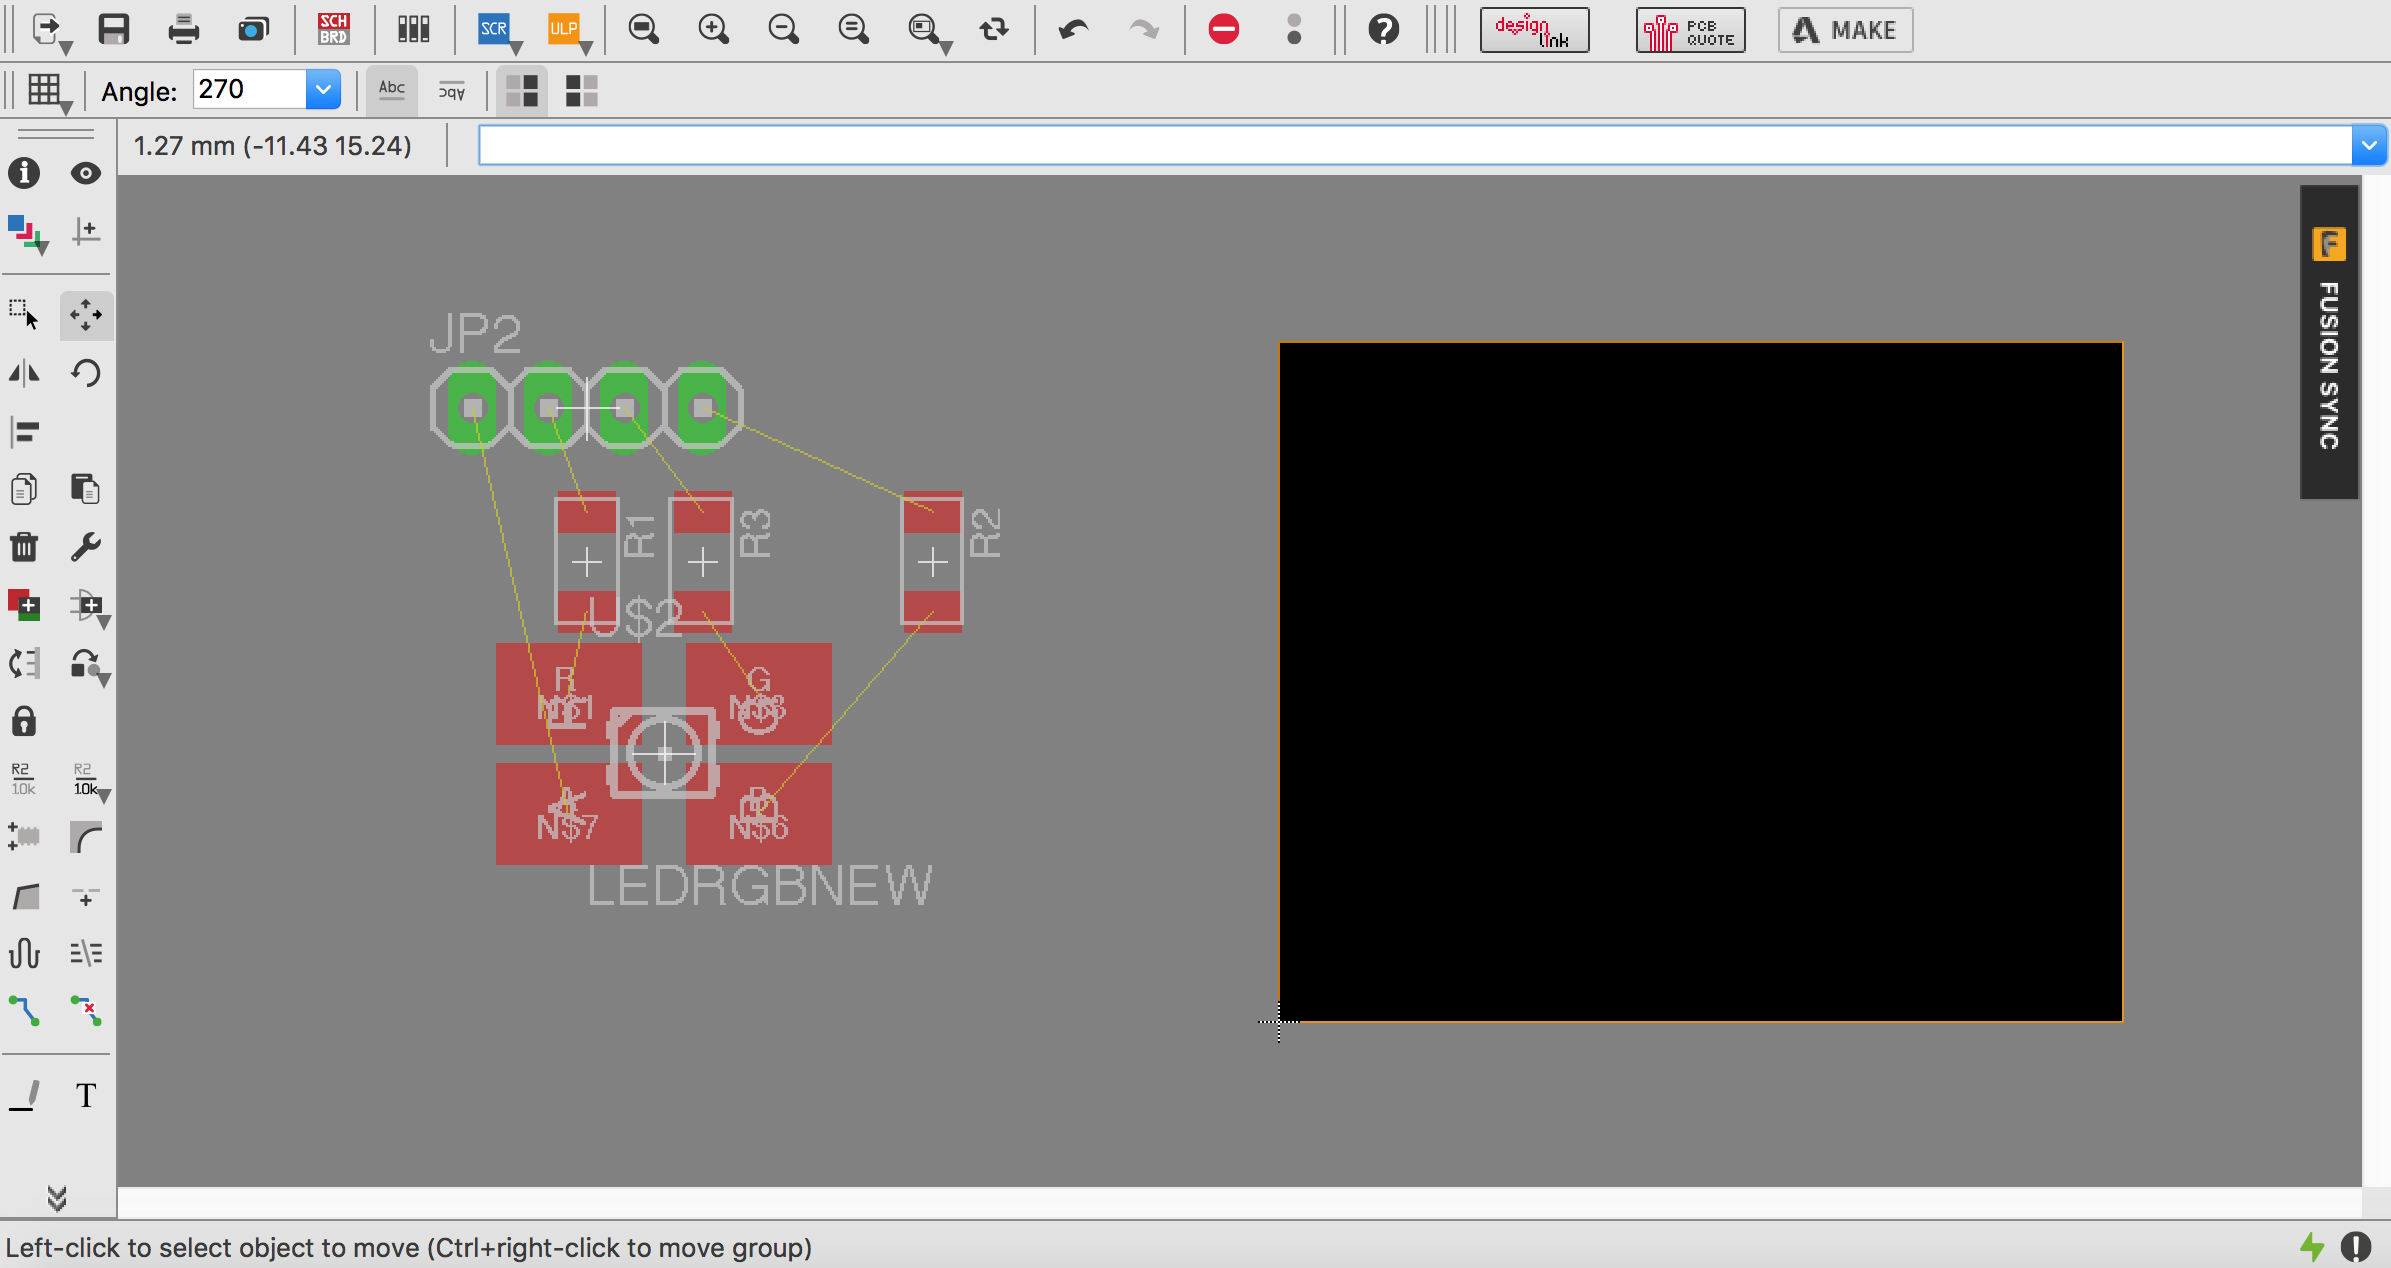Image resolution: width=2391 pixels, height=1268 pixels.
Task: Click into the command line input field
Action: coord(1415,146)
